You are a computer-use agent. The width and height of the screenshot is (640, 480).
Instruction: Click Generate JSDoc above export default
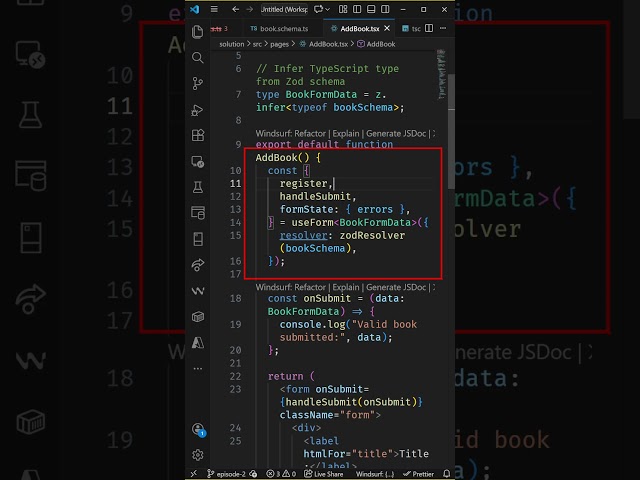pos(396,133)
